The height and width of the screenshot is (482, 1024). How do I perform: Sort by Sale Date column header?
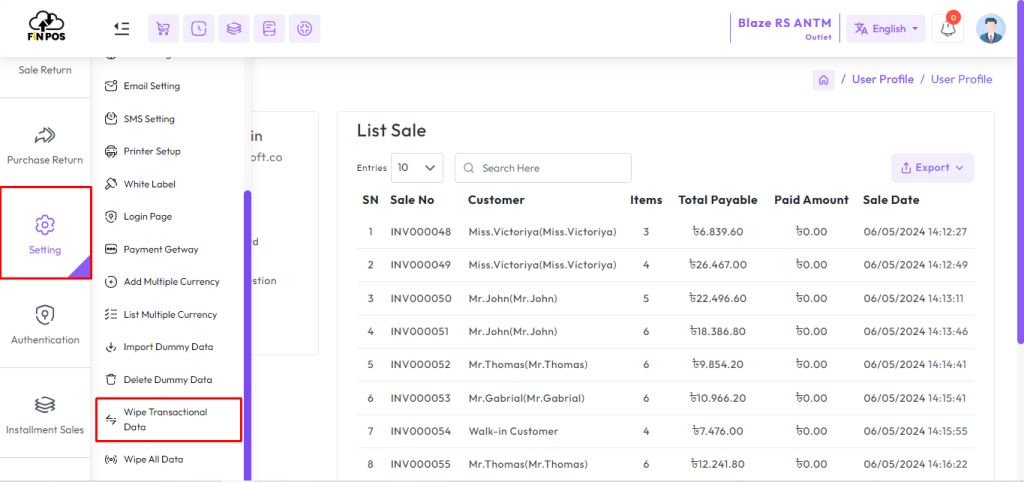click(891, 200)
